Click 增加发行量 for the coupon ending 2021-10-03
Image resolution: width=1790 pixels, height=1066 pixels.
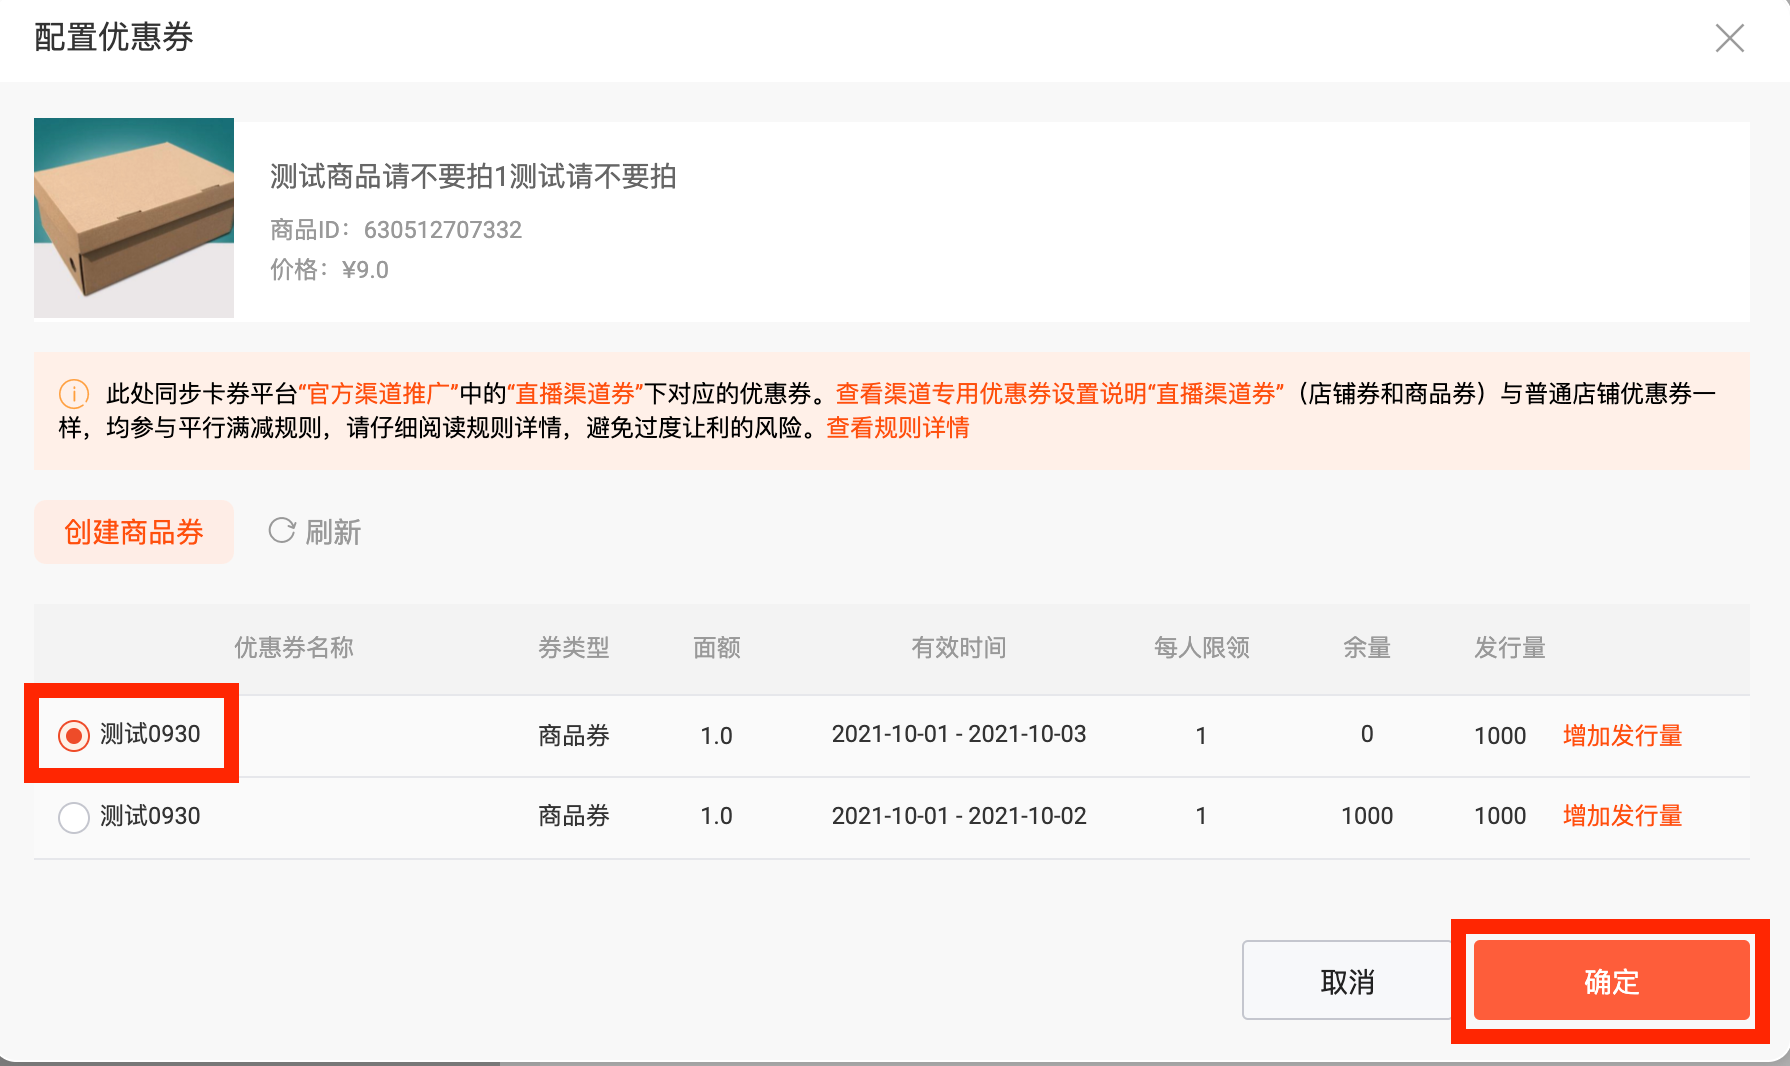pos(1622,736)
